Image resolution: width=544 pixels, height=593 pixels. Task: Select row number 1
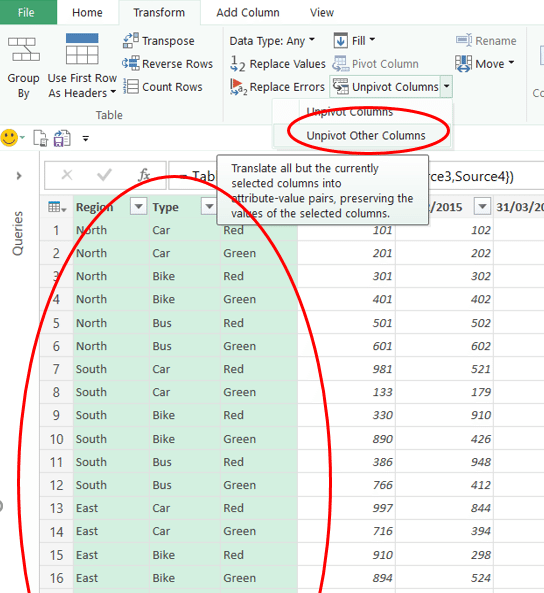pyautogui.click(x=56, y=230)
